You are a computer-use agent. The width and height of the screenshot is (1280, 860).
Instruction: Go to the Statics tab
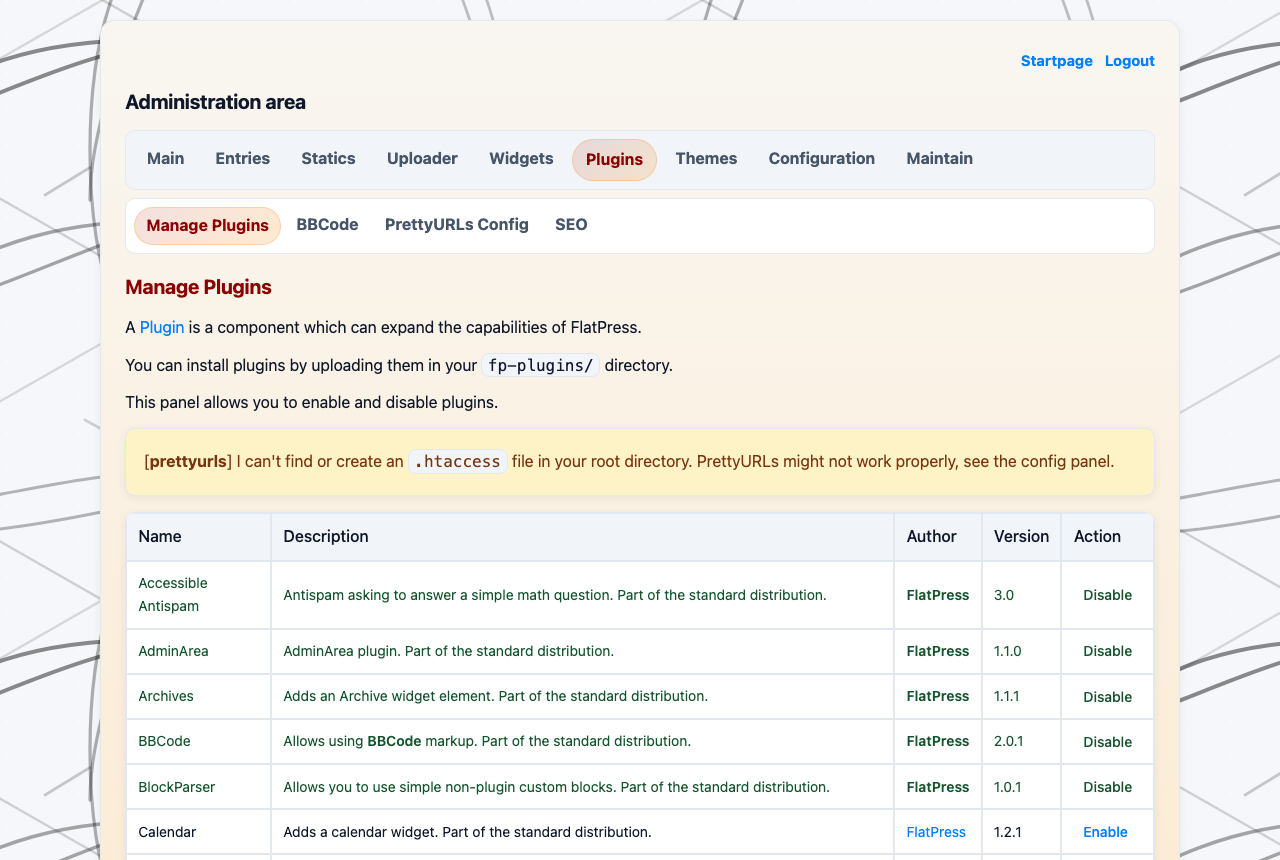point(329,159)
